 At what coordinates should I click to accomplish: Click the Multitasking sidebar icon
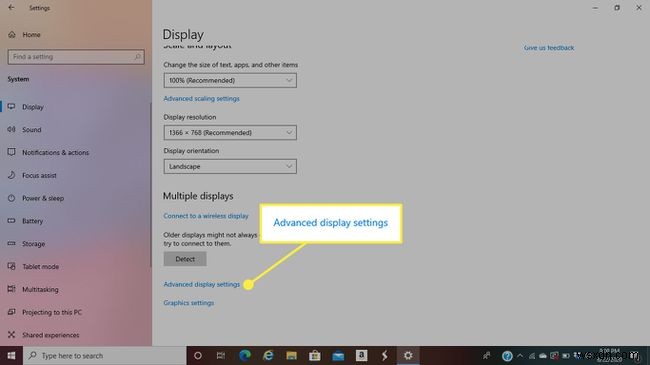coord(12,289)
